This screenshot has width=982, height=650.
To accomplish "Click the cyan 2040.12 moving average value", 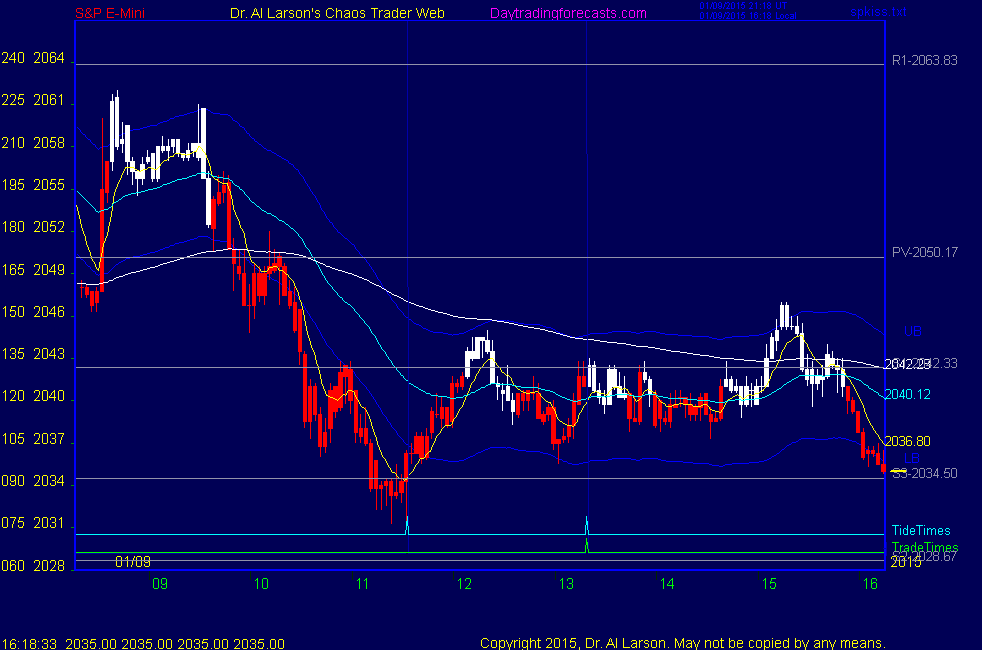I will click(x=908, y=395).
